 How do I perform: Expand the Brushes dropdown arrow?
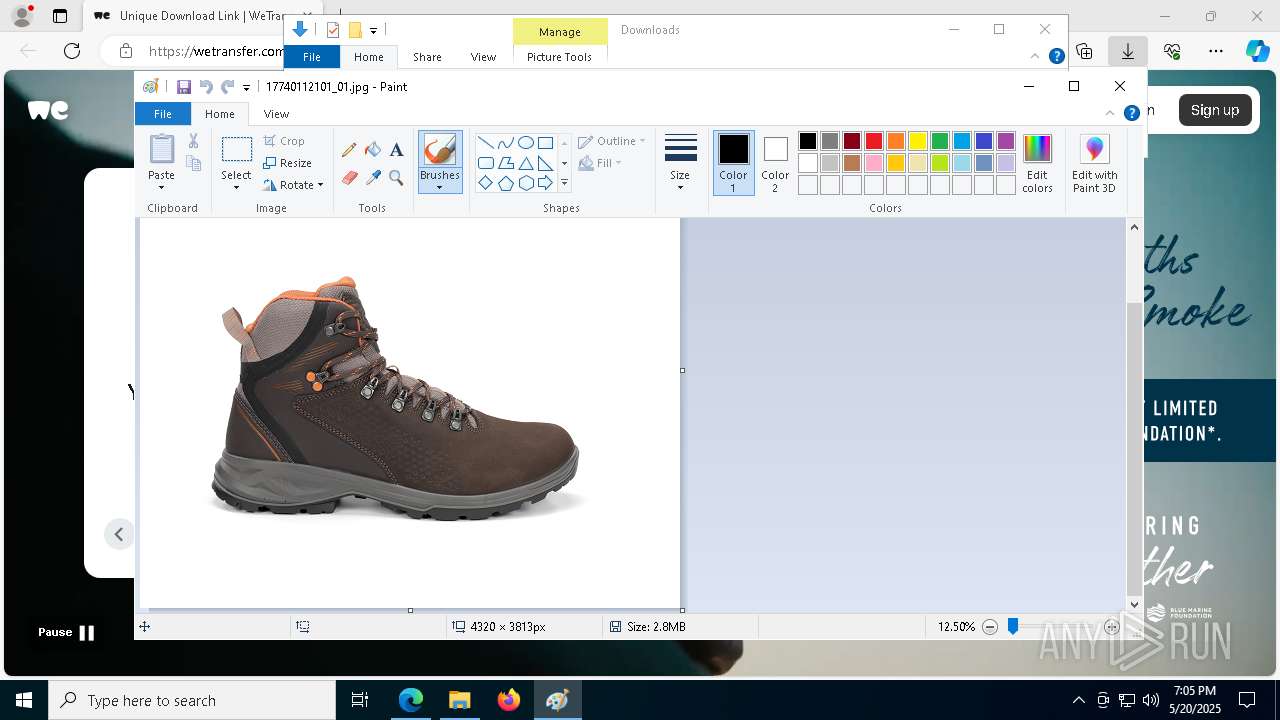[439, 188]
